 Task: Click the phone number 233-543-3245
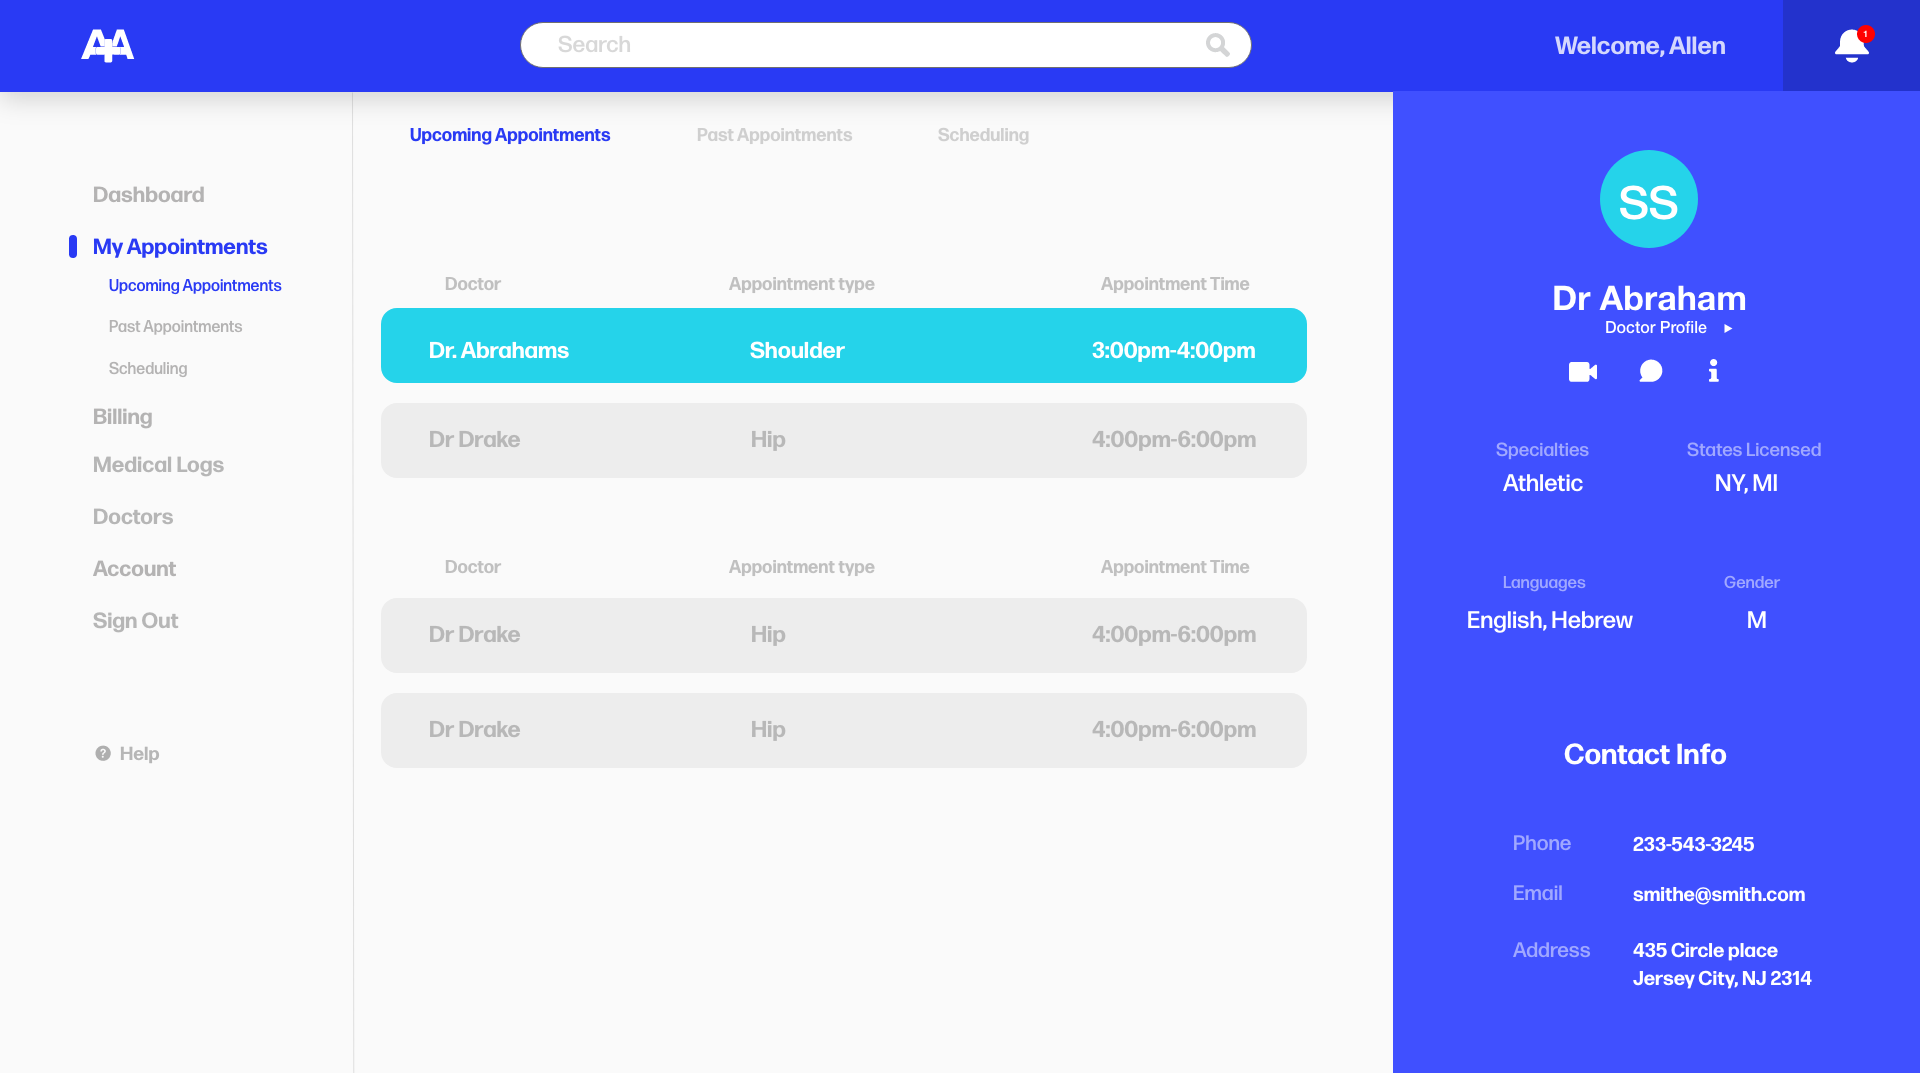(1693, 844)
